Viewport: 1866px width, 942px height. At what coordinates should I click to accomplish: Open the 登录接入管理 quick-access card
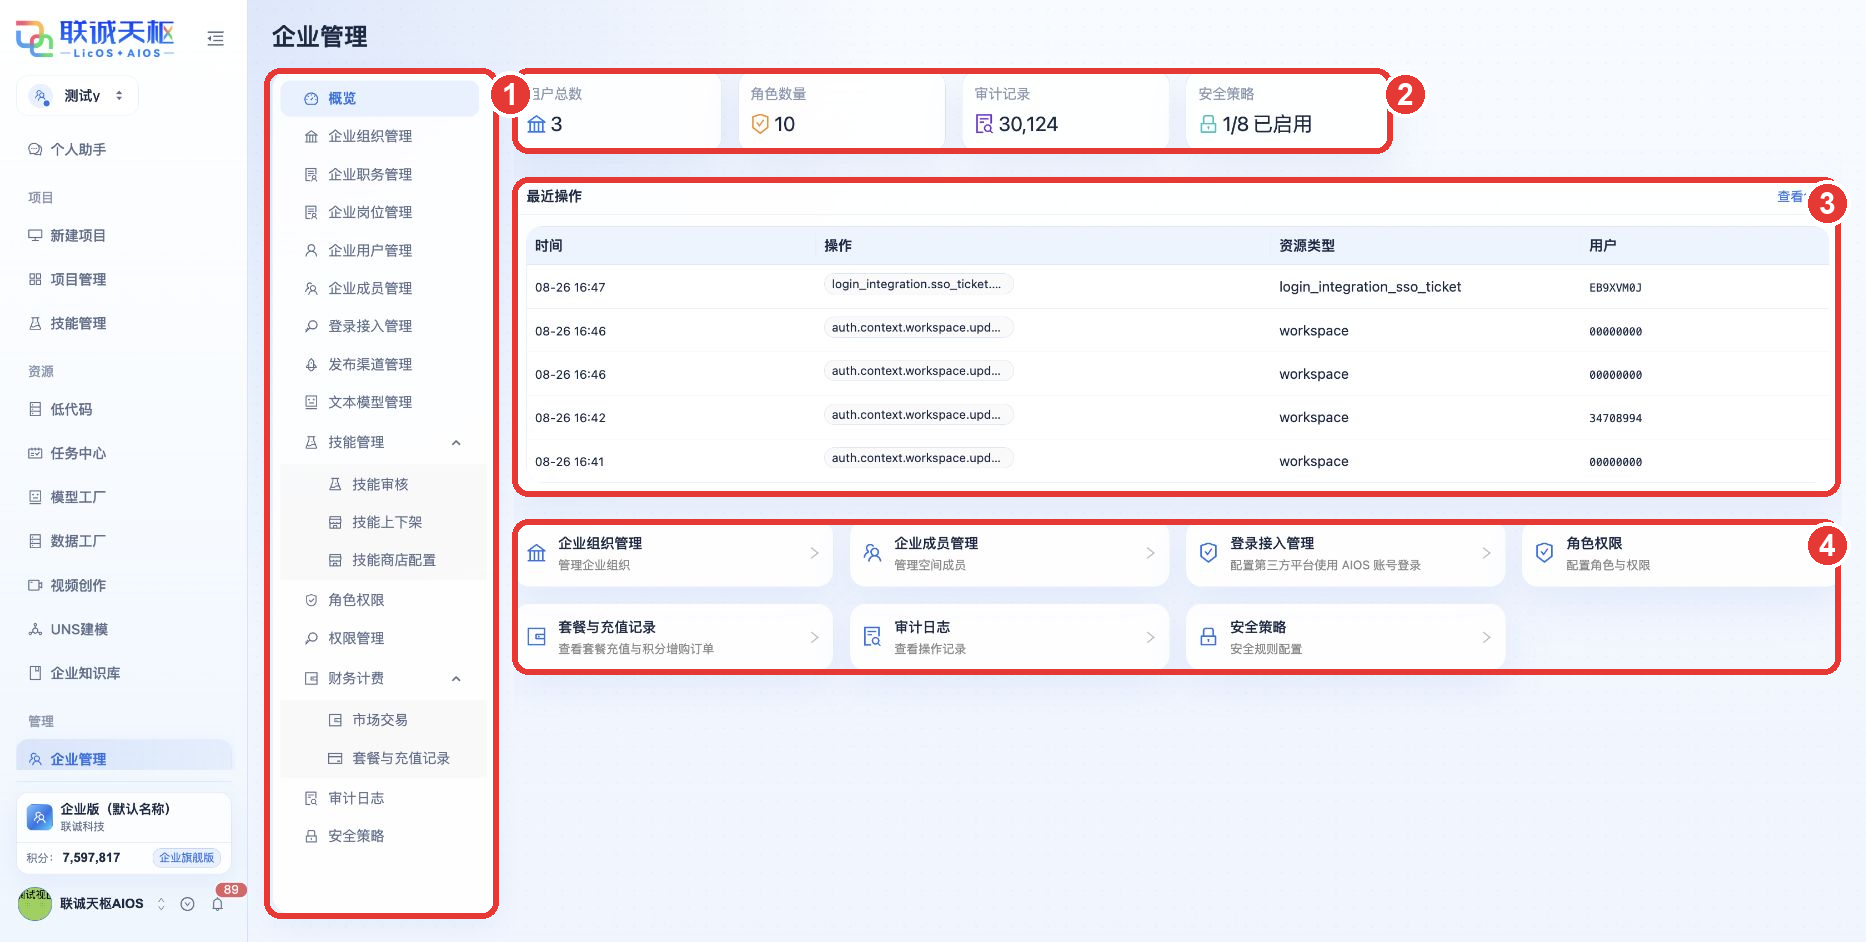click(x=1345, y=553)
